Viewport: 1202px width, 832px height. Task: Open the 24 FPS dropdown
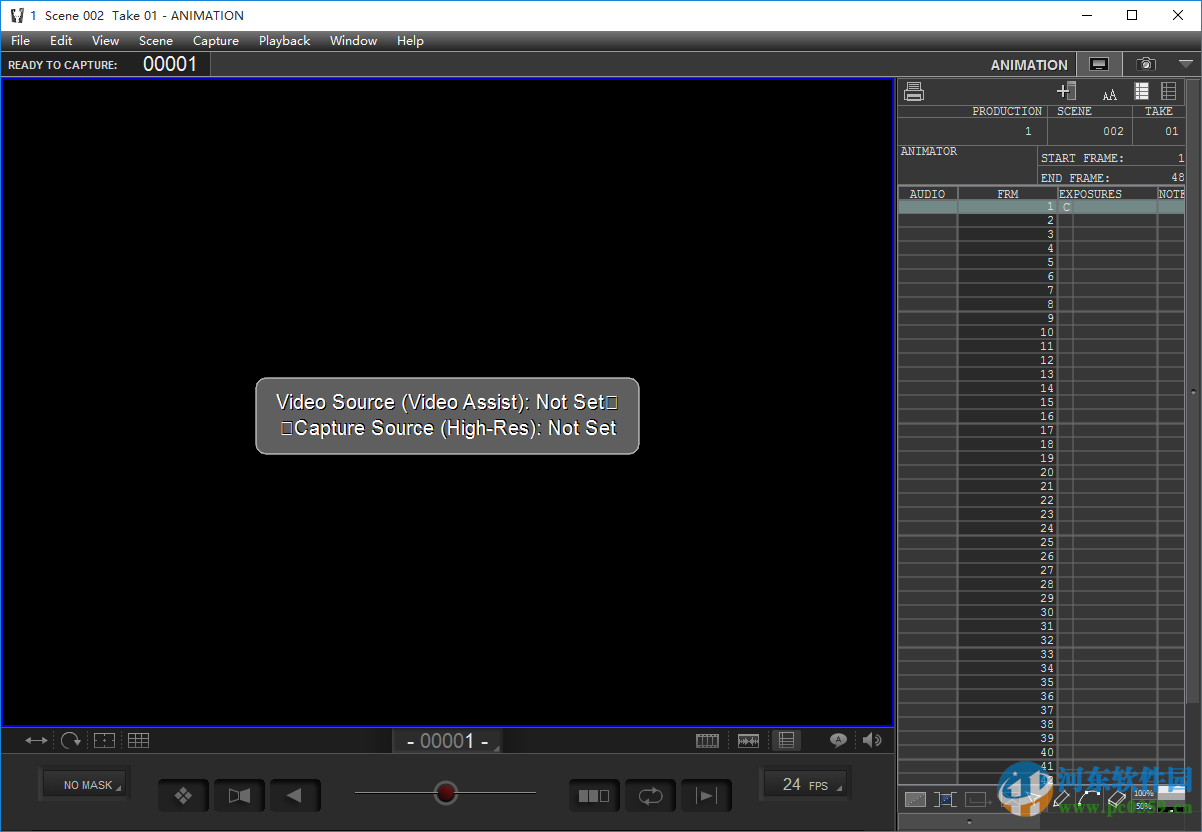805,785
